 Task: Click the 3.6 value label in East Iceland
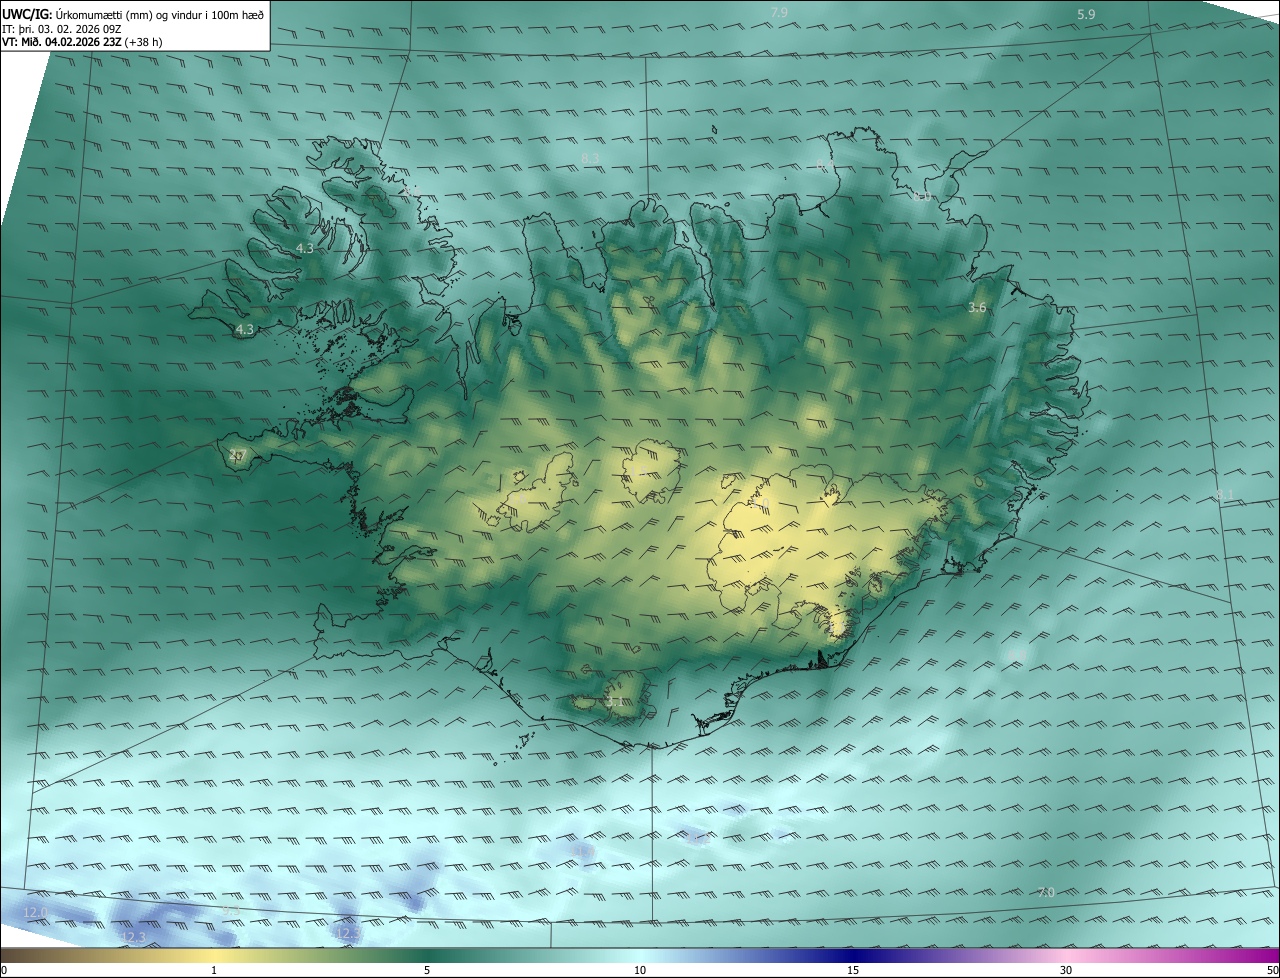point(977,308)
